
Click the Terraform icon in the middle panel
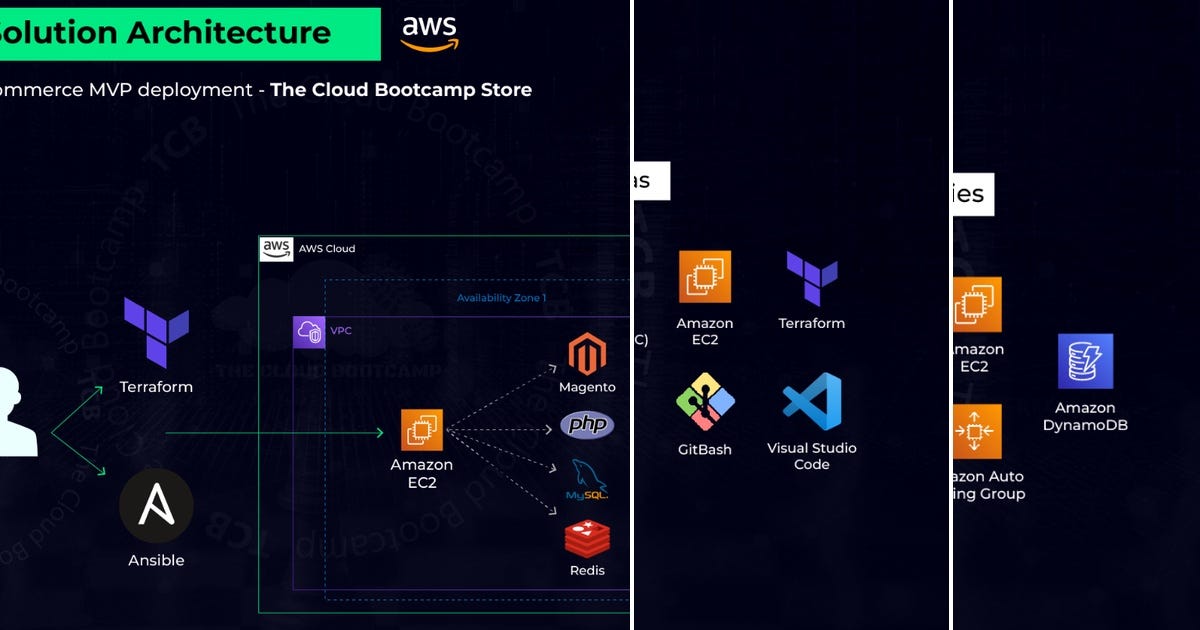[x=811, y=275]
